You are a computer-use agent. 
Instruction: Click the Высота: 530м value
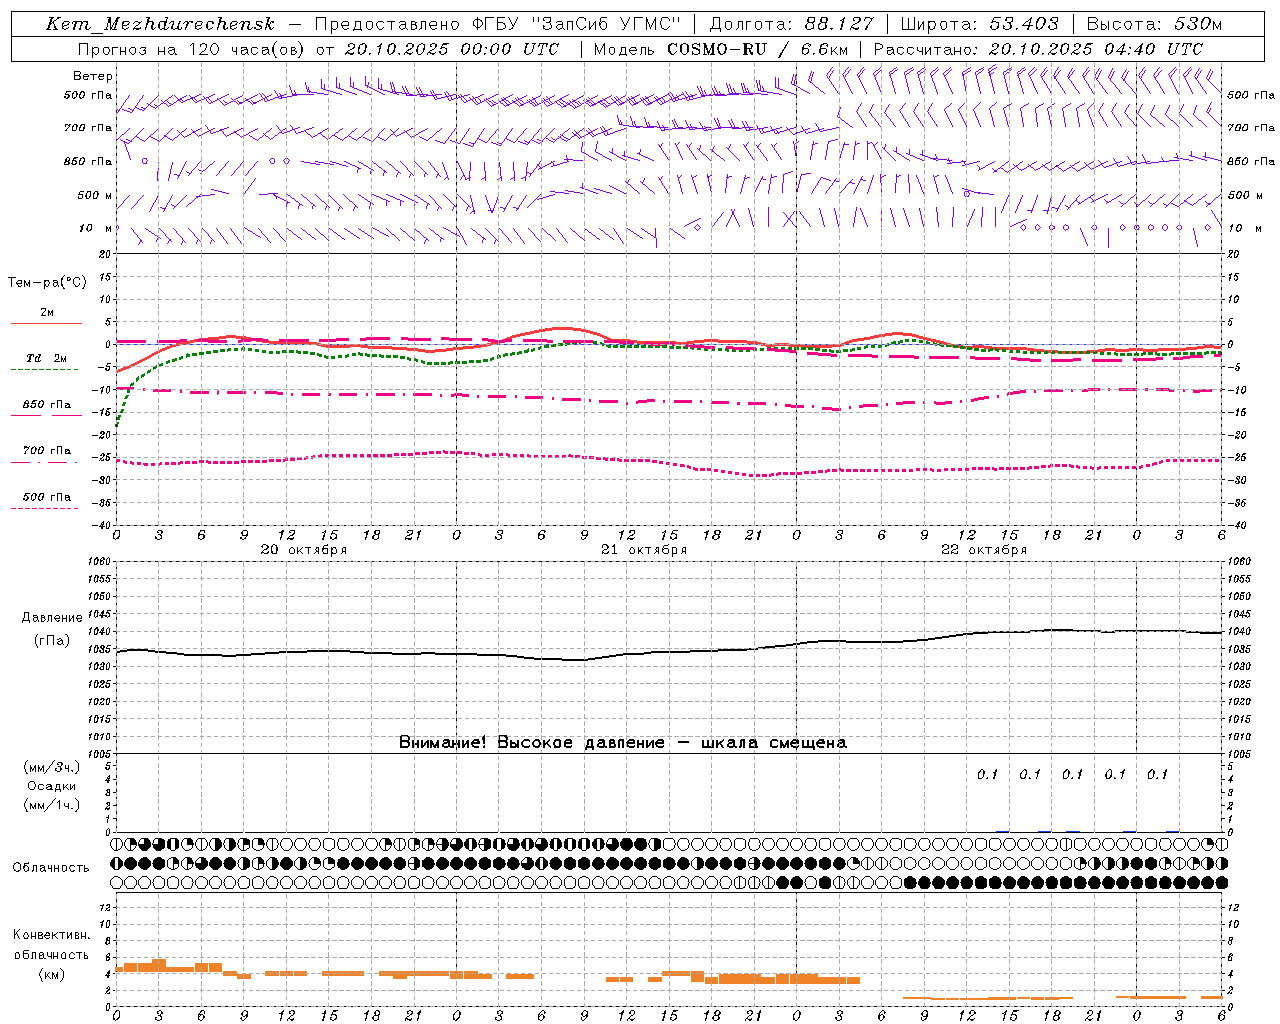[1154, 24]
